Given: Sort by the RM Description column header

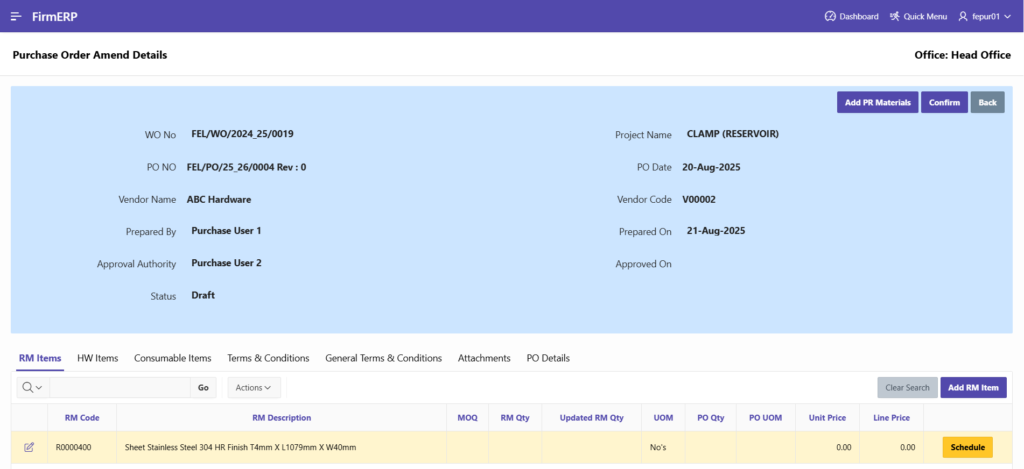Looking at the screenshot, I should (281, 417).
